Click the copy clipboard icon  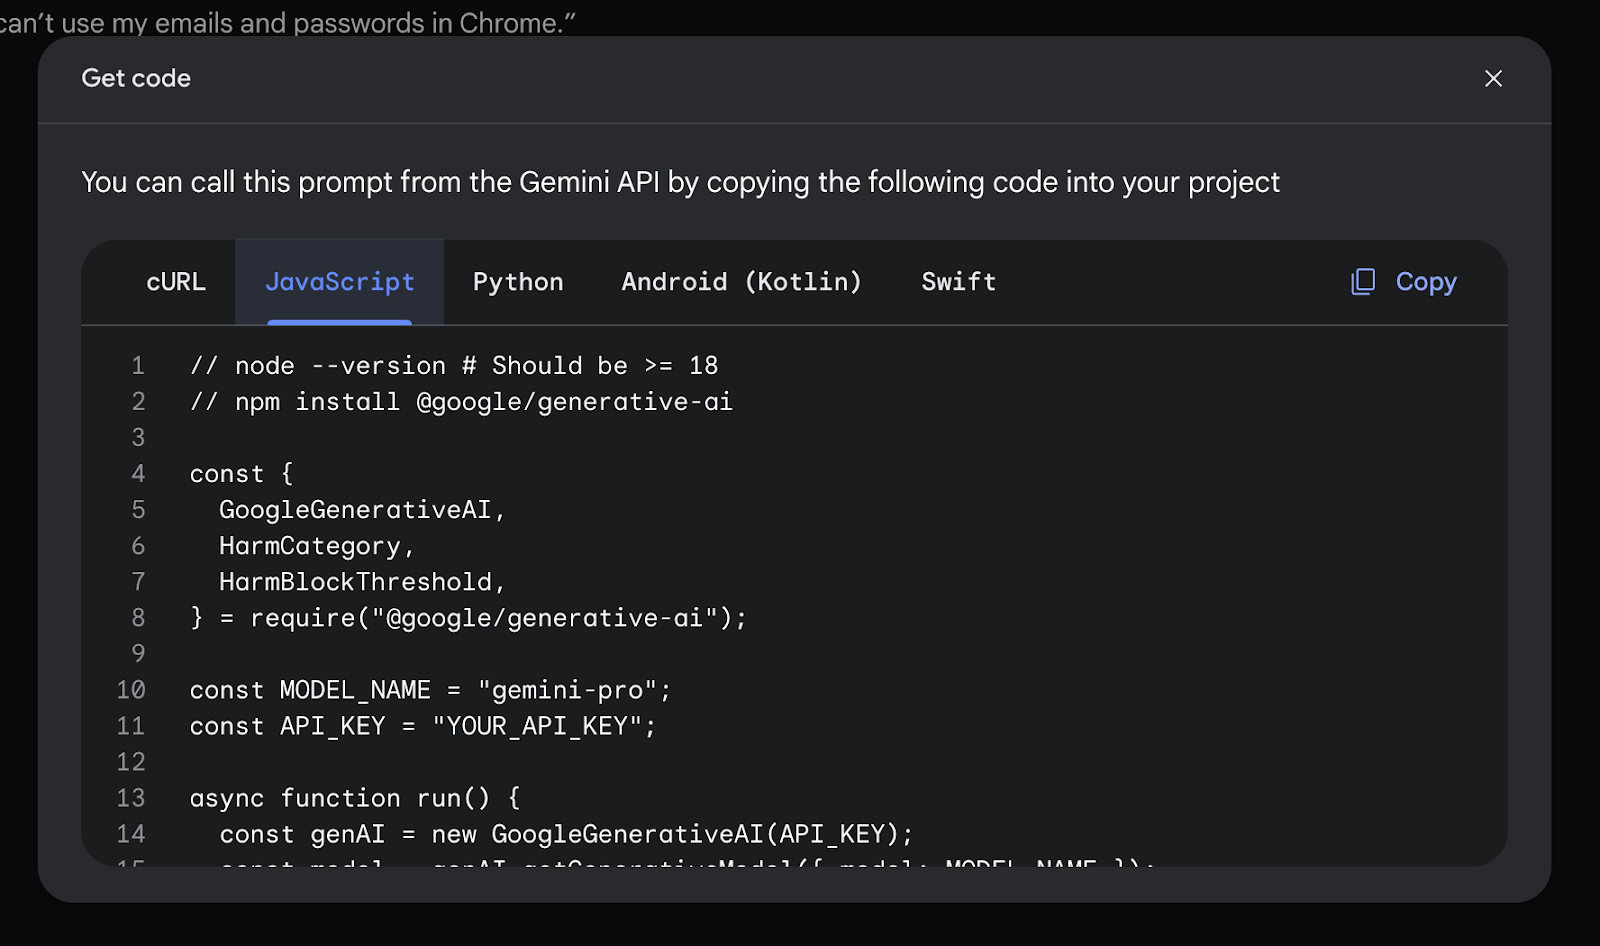point(1363,282)
